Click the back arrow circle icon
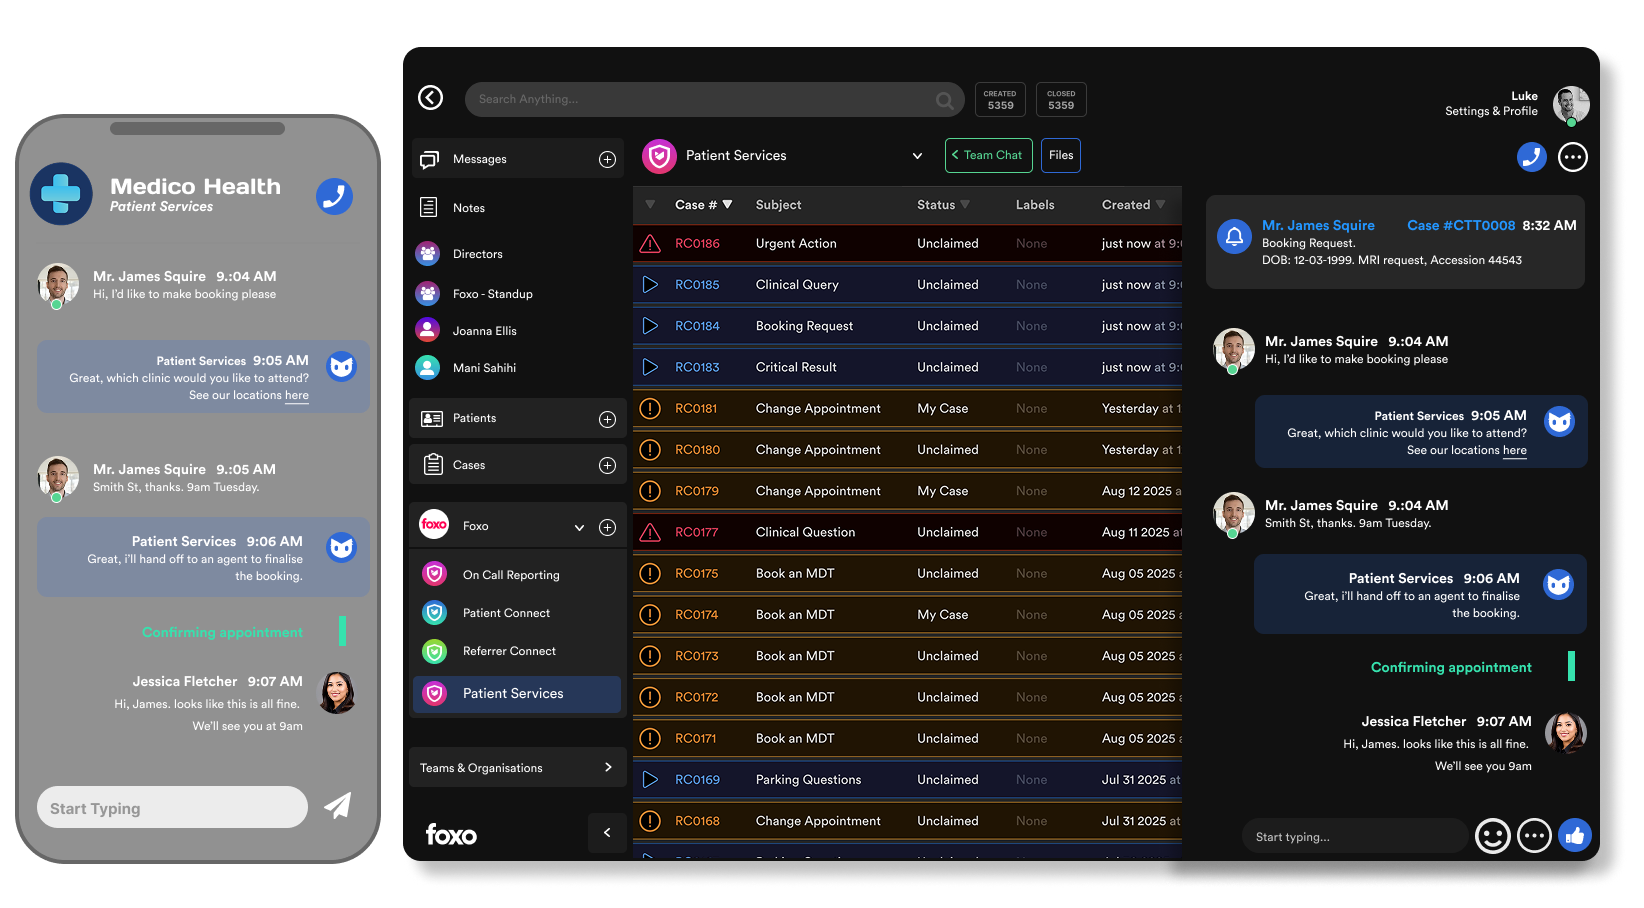The image size is (1644, 908). (430, 97)
